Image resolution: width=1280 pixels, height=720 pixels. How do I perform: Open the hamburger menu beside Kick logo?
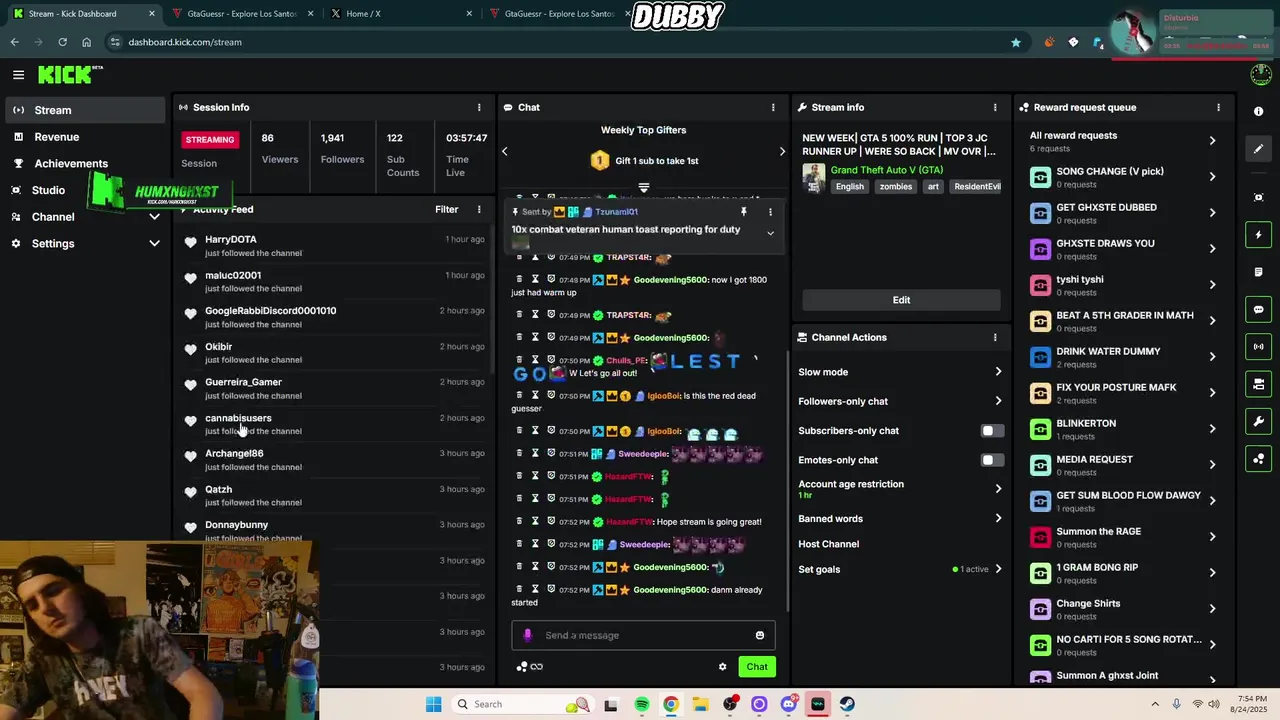(18, 74)
